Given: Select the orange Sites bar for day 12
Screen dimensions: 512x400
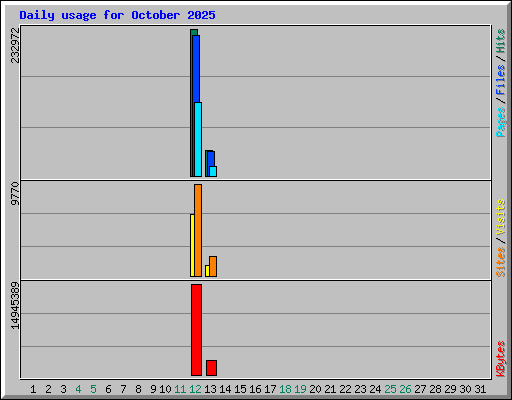Looking at the screenshot, I should pos(198,230).
